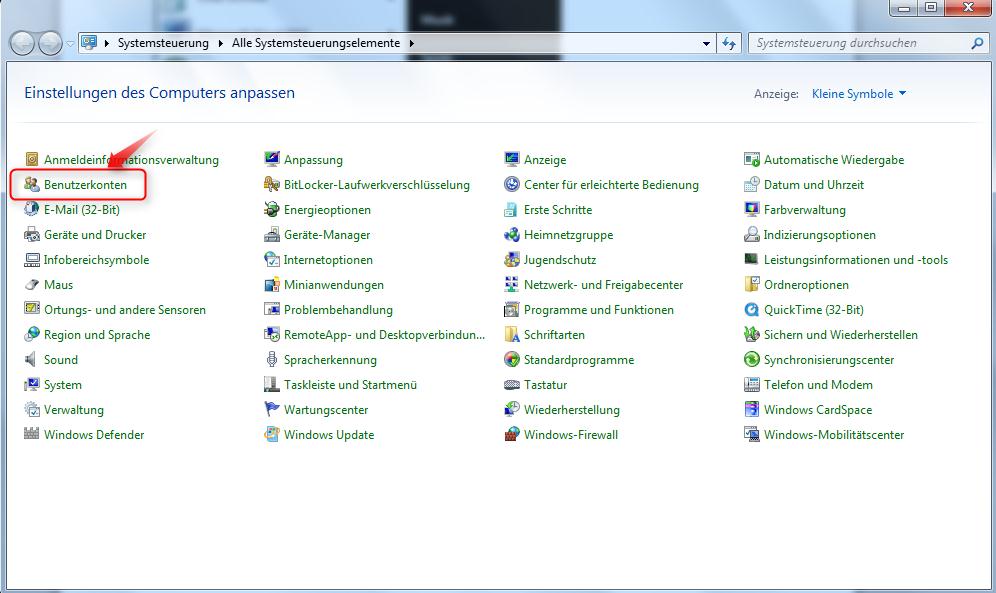
Task: Click the Systemsteuerung durchsuchen search field
Action: click(x=860, y=44)
